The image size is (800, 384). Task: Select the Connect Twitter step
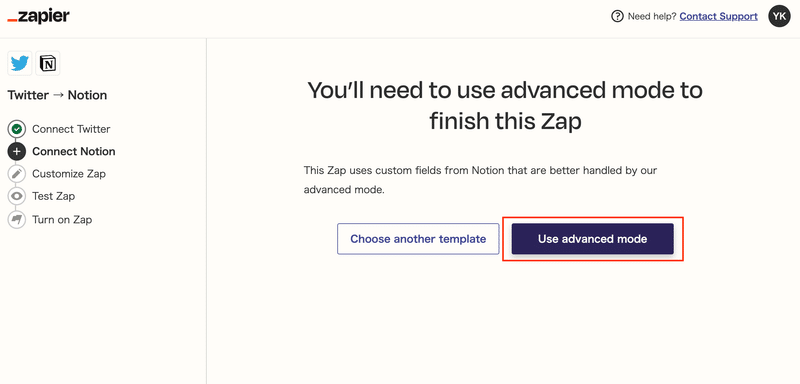coord(71,129)
